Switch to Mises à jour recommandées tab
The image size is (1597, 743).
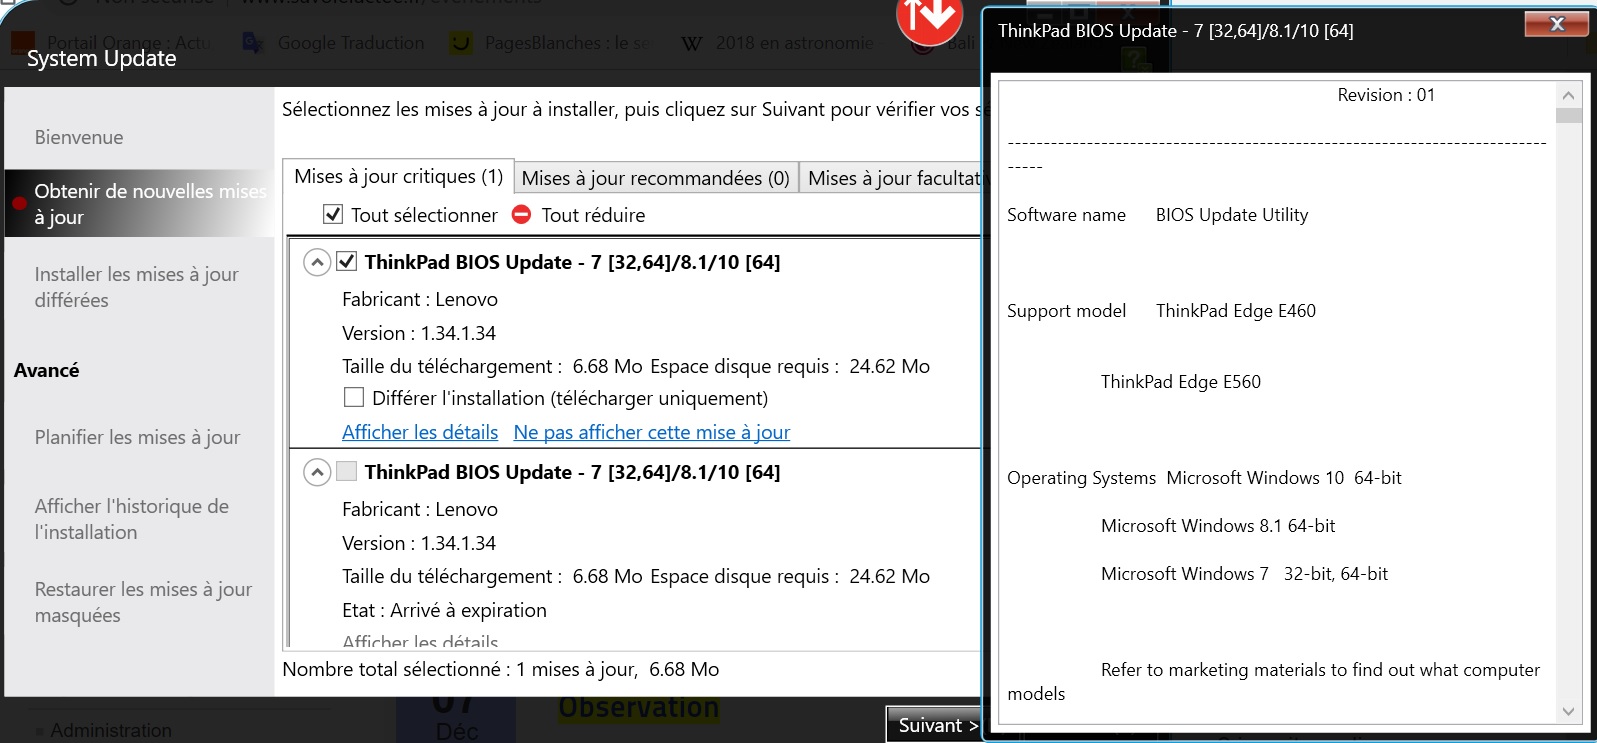(655, 179)
